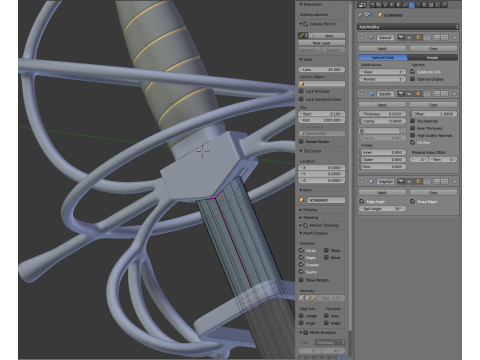This screenshot has width=480, height=360.
Task: Toggle Solidify modifier render visibility icon
Action: (401, 94)
